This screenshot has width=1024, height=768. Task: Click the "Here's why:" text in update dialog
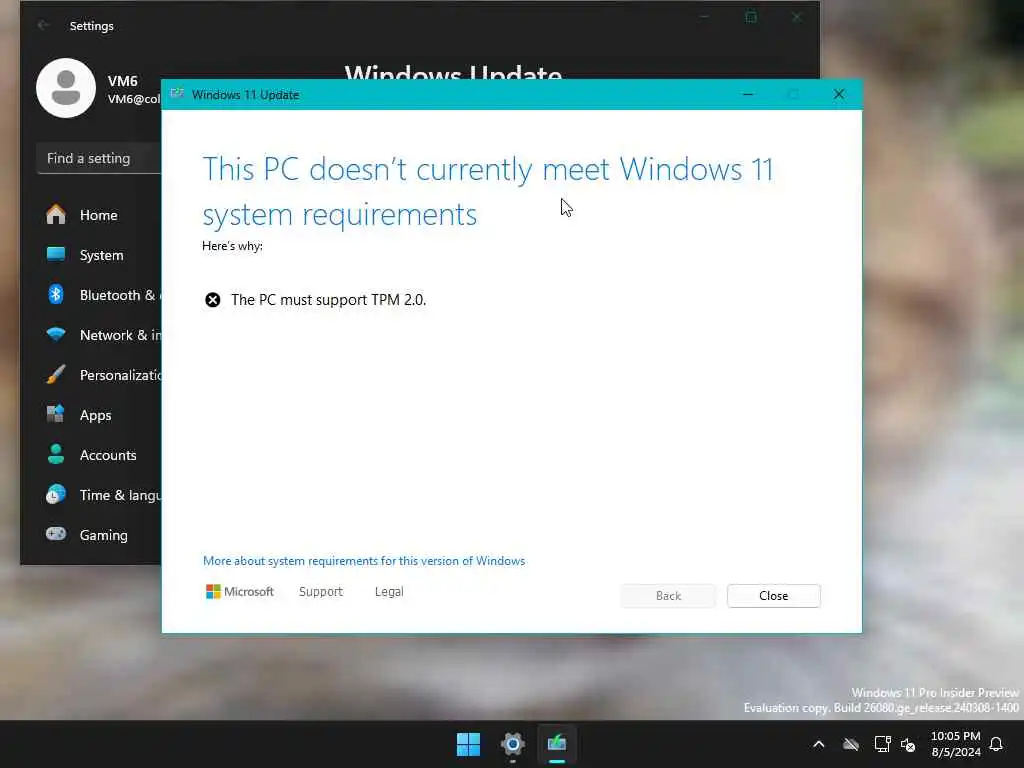click(232, 246)
